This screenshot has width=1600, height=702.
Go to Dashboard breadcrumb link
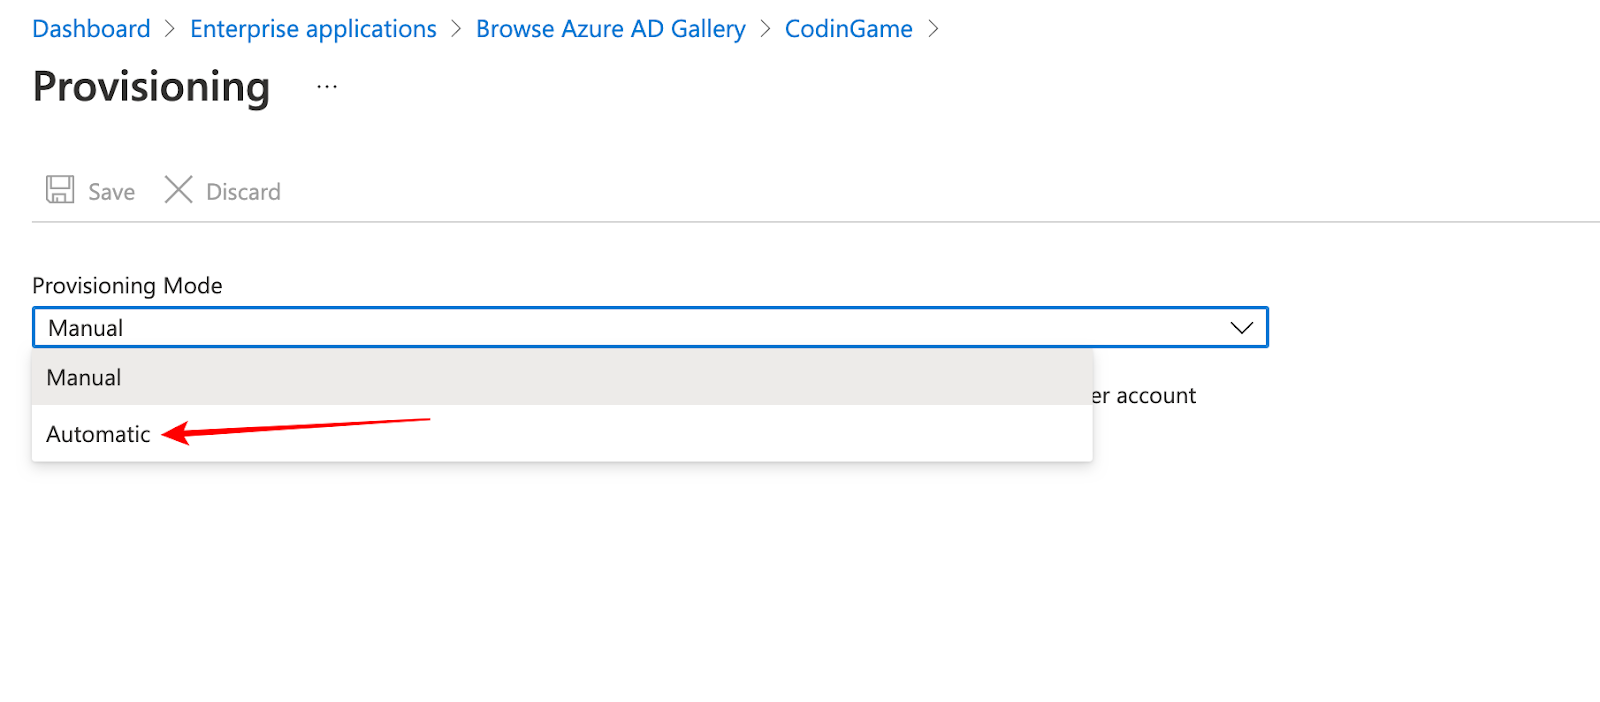91,29
